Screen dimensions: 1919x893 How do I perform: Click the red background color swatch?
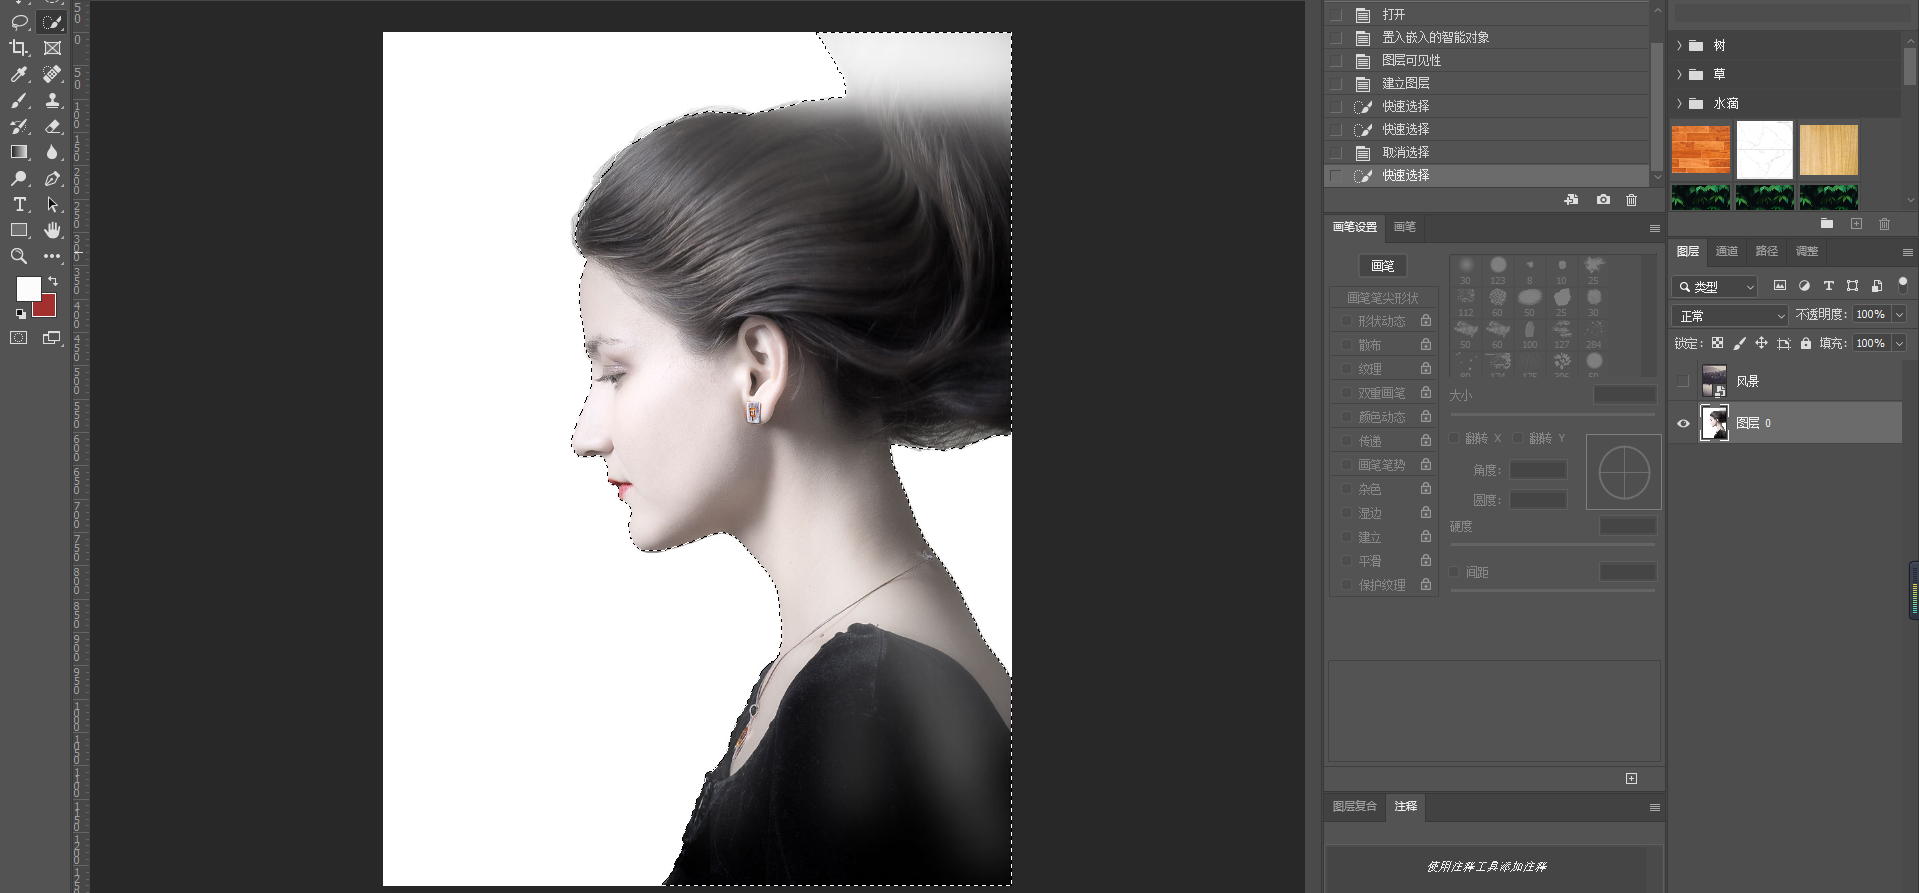[x=46, y=308]
